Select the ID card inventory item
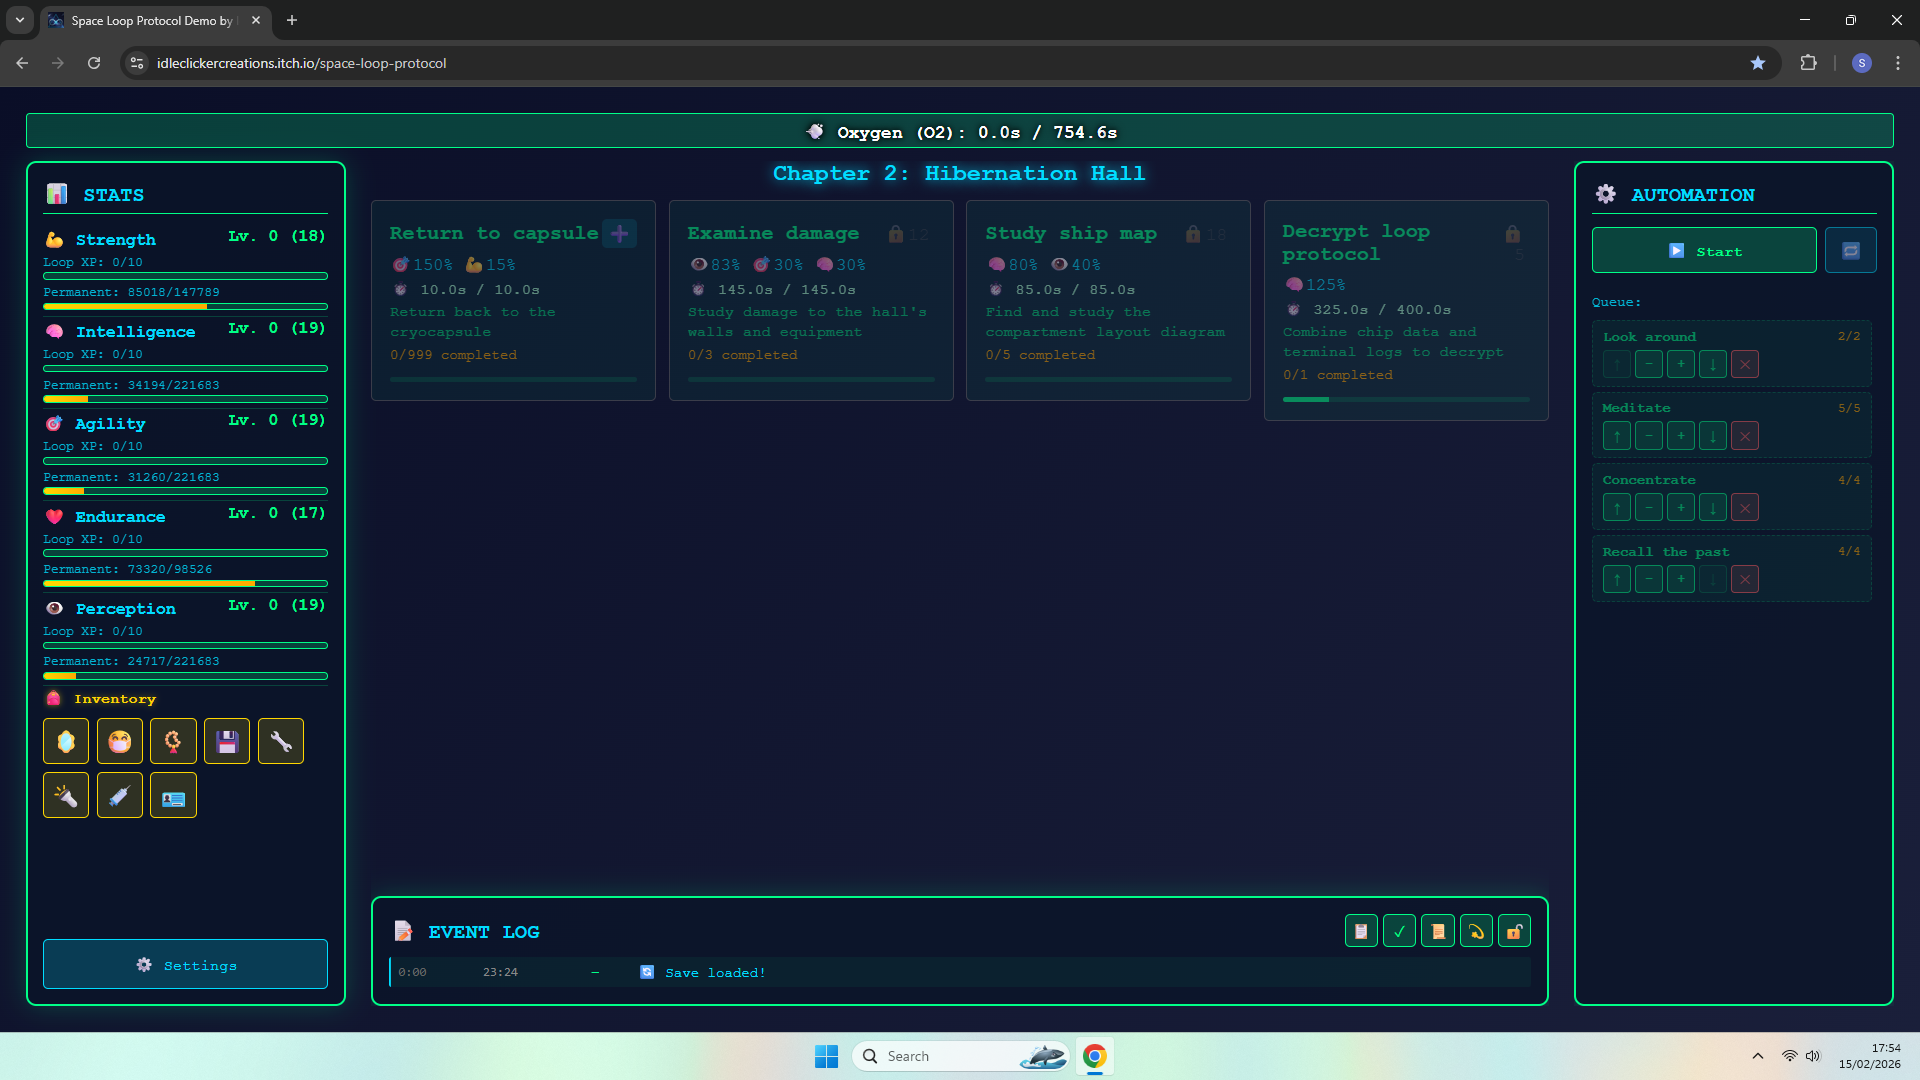 coord(173,796)
